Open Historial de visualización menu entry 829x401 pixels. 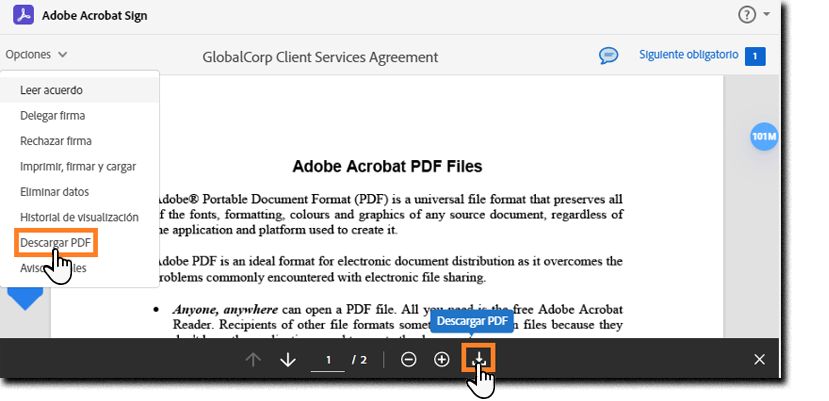click(80, 217)
